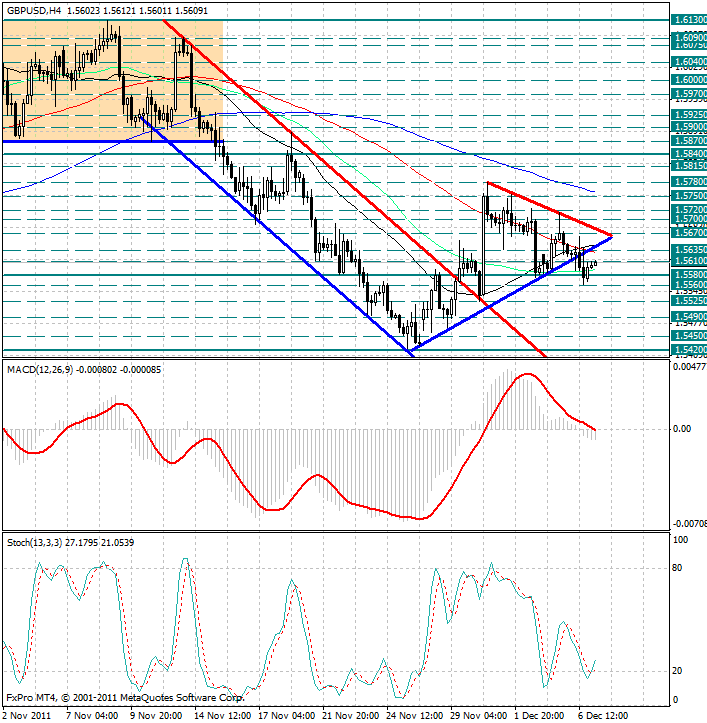This screenshot has width=707, height=723.
Task: Select the 1.6130 price level label
Action: [x=689, y=20]
